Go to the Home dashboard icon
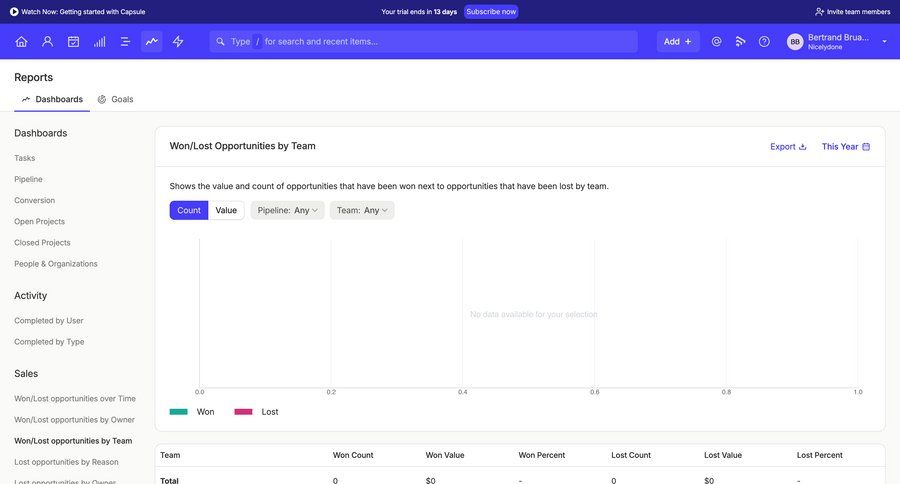This screenshot has width=900, height=484. (21, 42)
